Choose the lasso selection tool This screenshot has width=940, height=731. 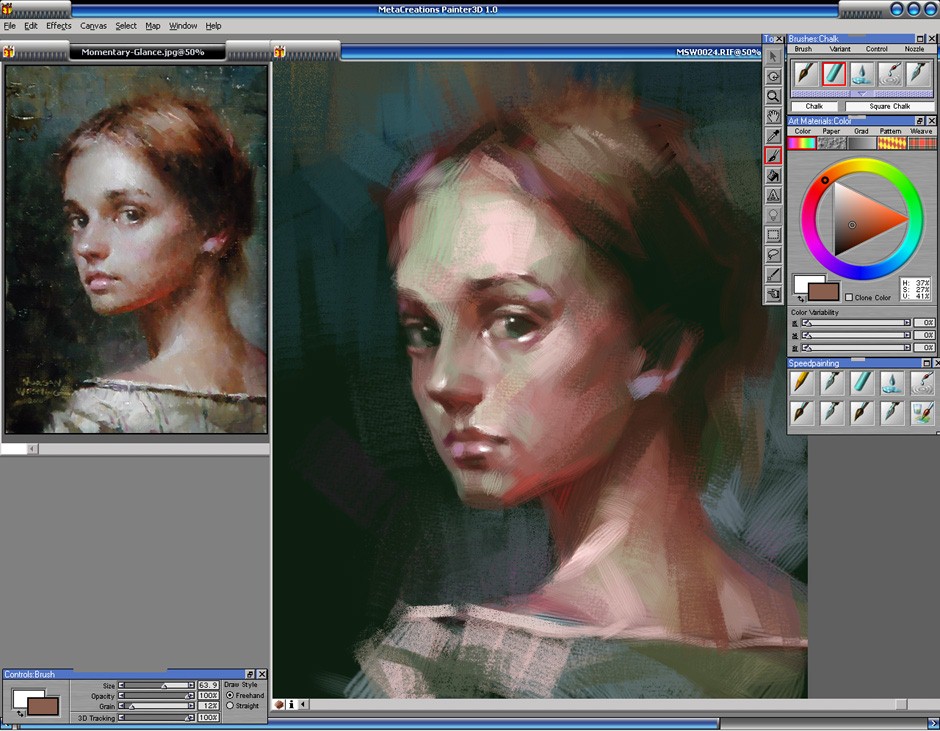pos(773,254)
